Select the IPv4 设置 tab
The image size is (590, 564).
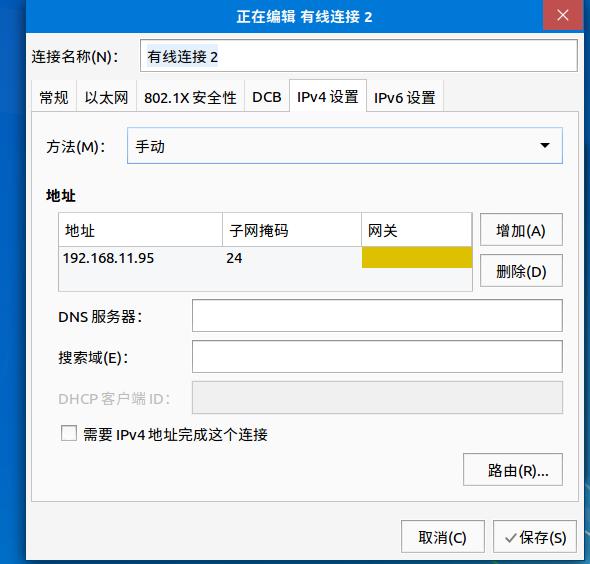click(x=328, y=96)
